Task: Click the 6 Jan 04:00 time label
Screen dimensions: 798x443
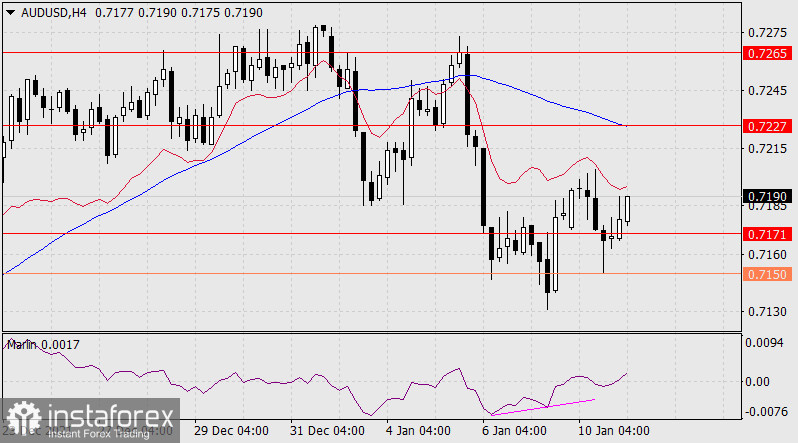Action: point(515,431)
